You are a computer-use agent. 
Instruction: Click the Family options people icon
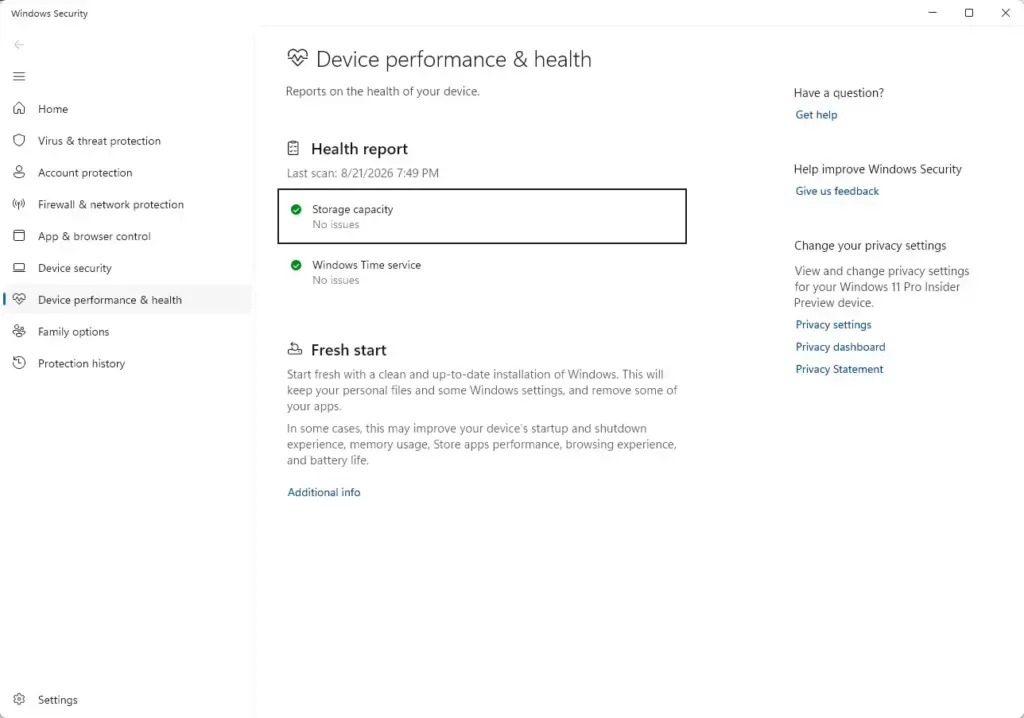click(x=19, y=331)
